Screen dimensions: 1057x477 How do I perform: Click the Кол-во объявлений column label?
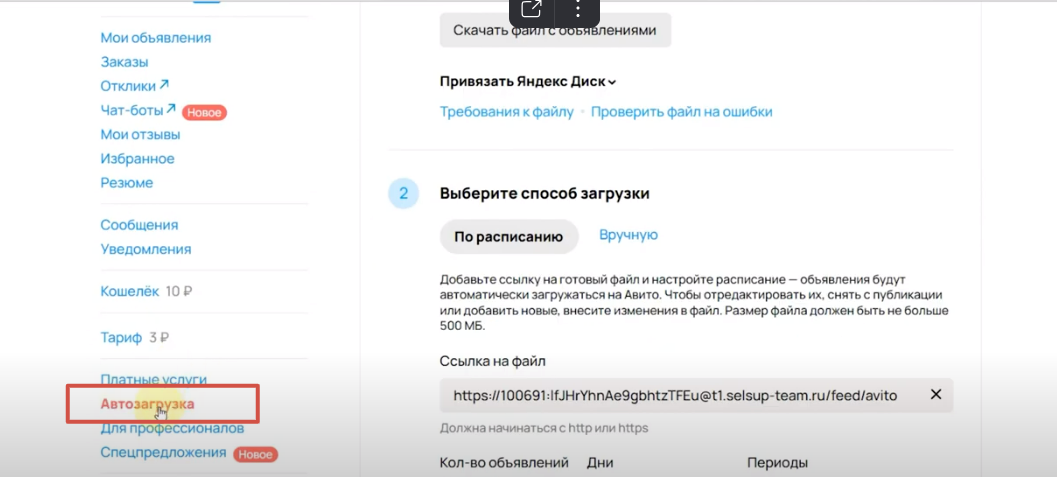504,463
